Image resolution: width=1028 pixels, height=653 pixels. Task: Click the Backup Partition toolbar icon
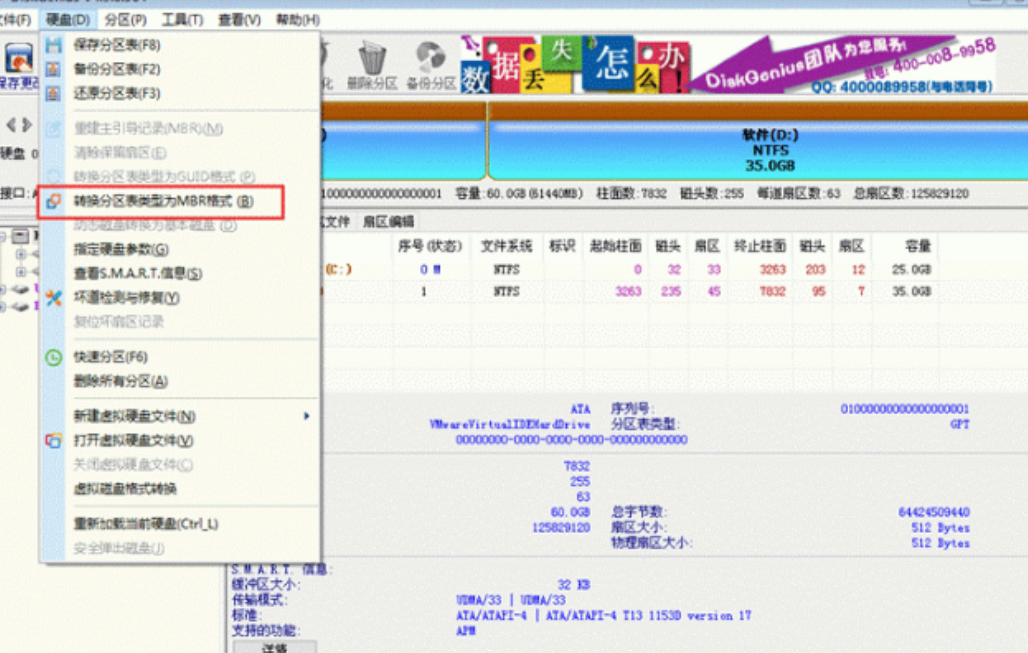click(431, 57)
